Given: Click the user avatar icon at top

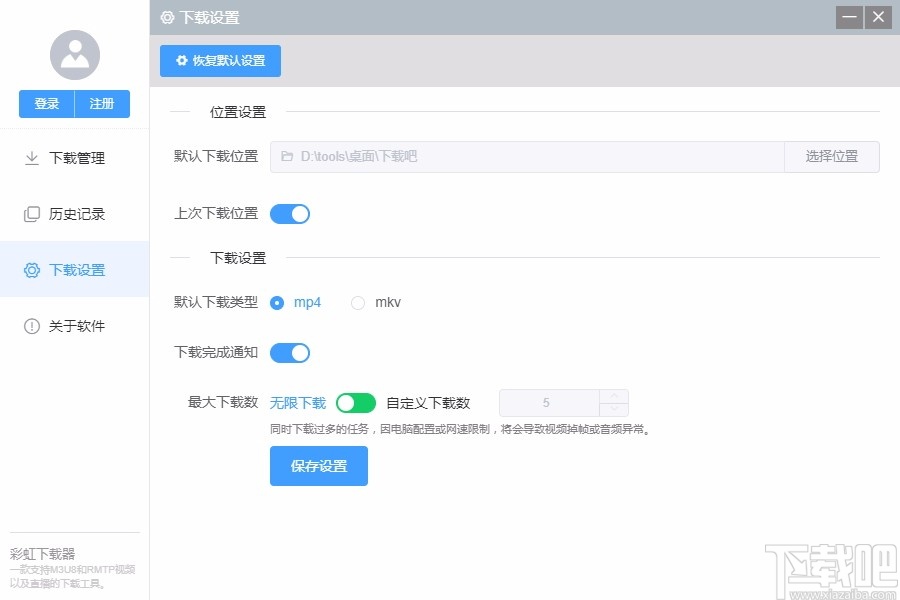Looking at the screenshot, I should click(x=74, y=55).
